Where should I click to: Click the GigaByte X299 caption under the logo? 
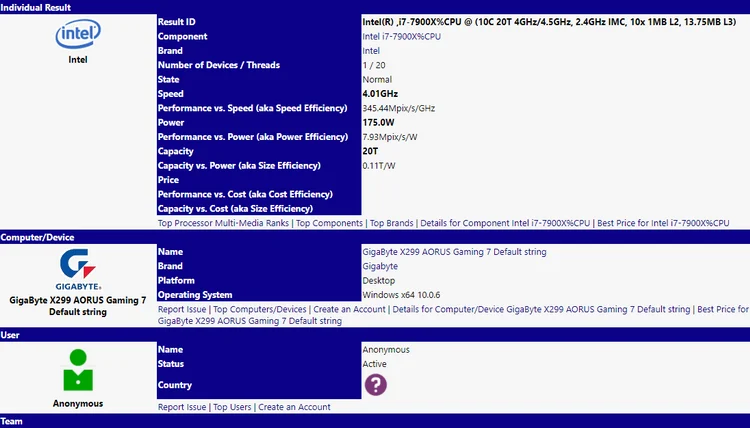pyautogui.click(x=78, y=306)
